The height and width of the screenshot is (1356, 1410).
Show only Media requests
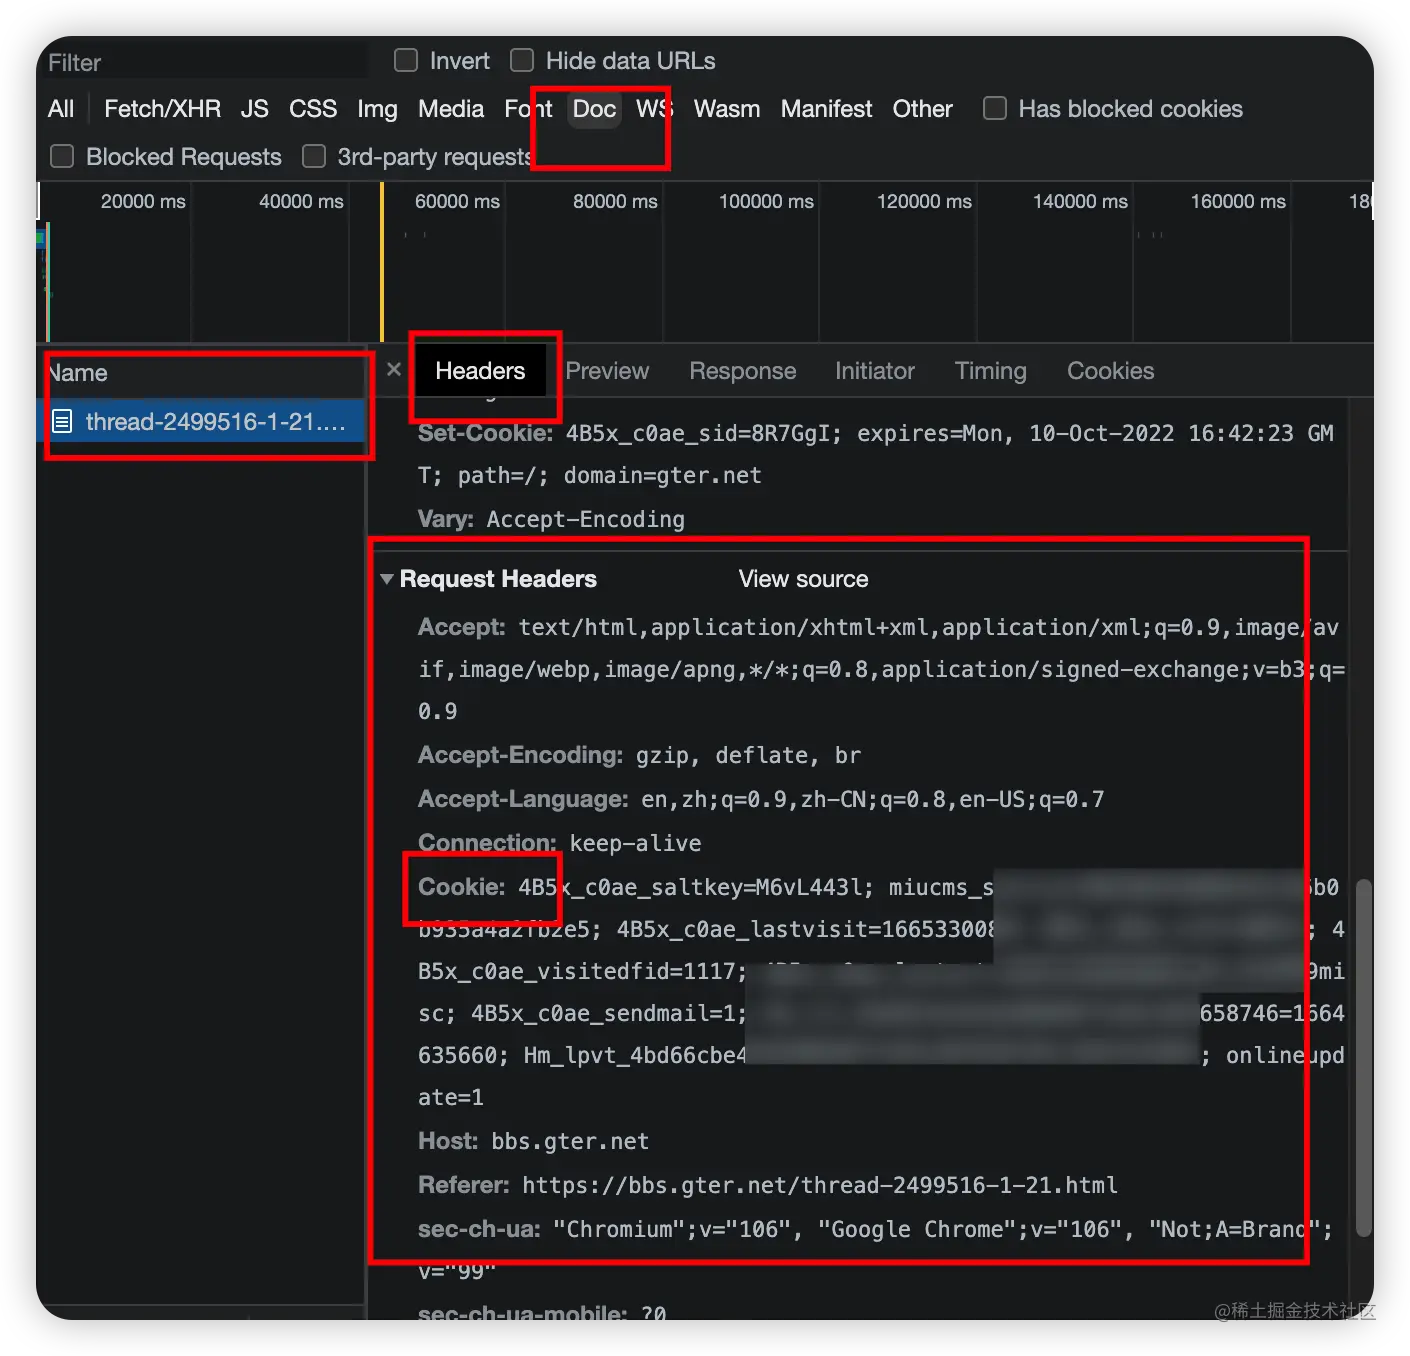click(451, 109)
